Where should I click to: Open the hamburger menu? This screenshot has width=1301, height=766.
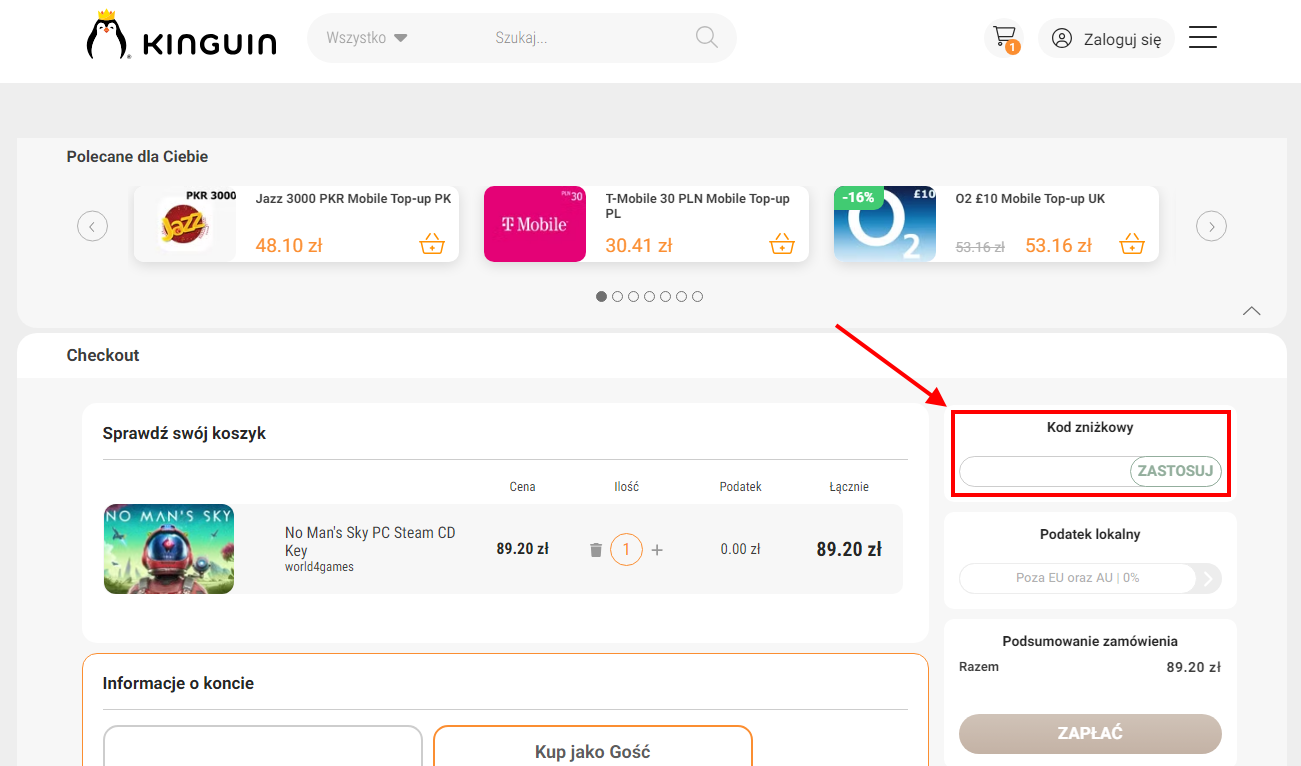(1202, 38)
